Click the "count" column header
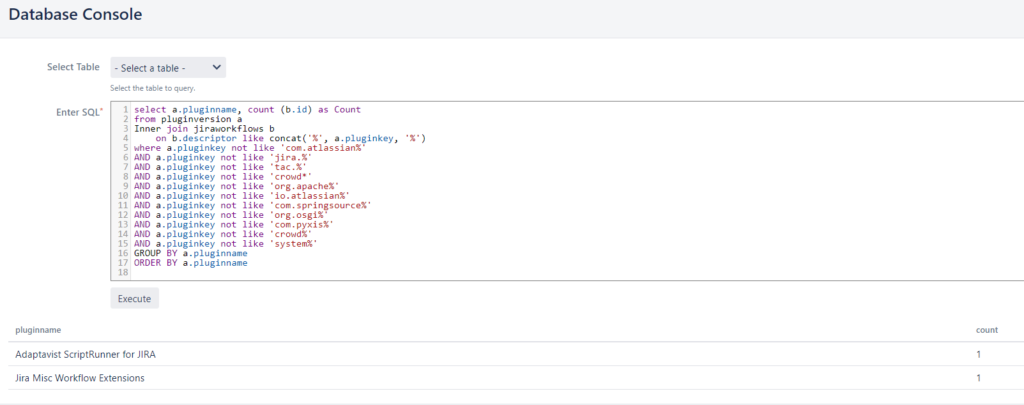The height and width of the screenshot is (405, 1024). click(x=987, y=329)
